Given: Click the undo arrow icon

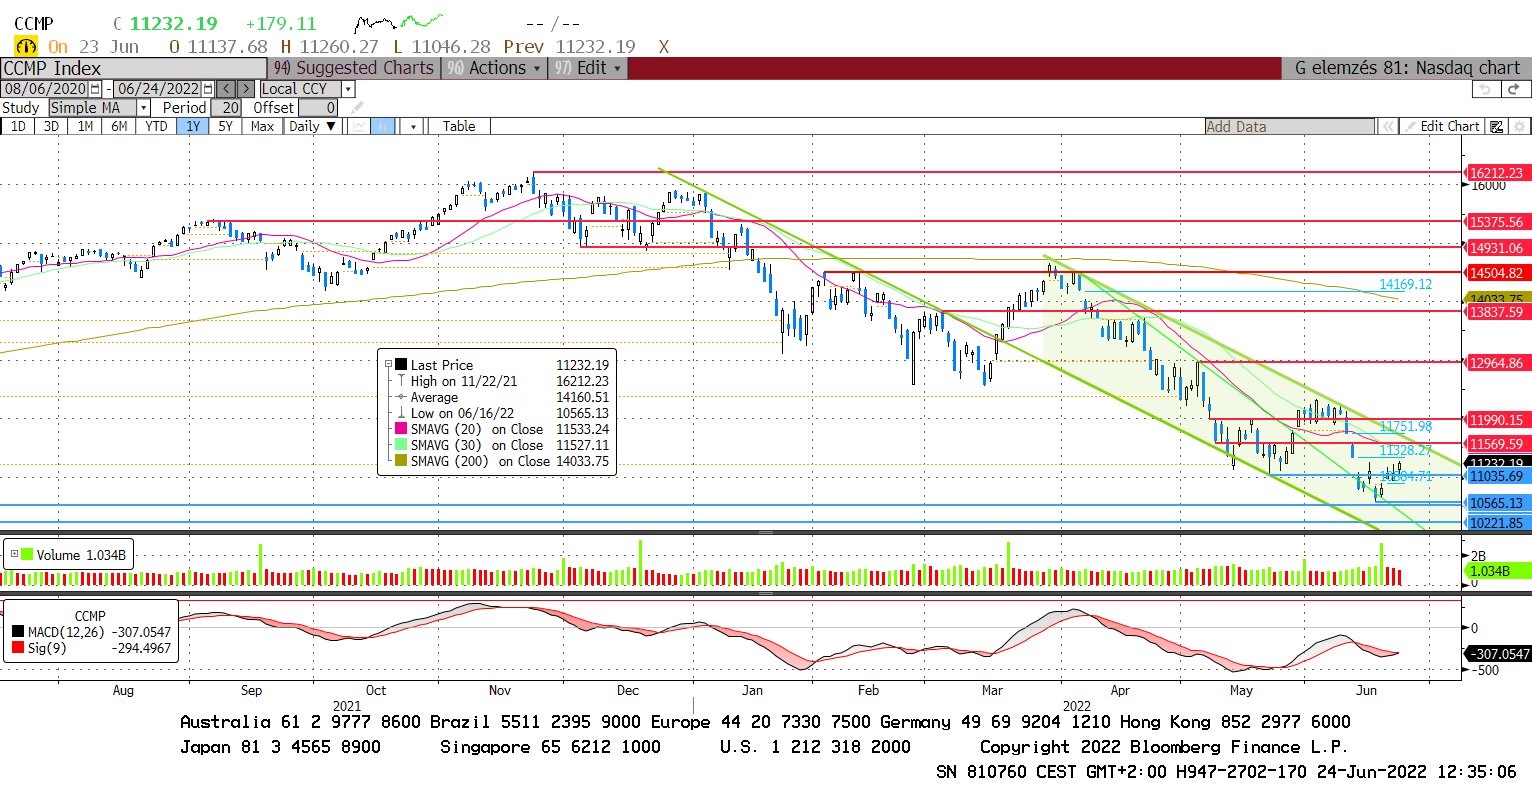Looking at the screenshot, I should coord(1485,89).
